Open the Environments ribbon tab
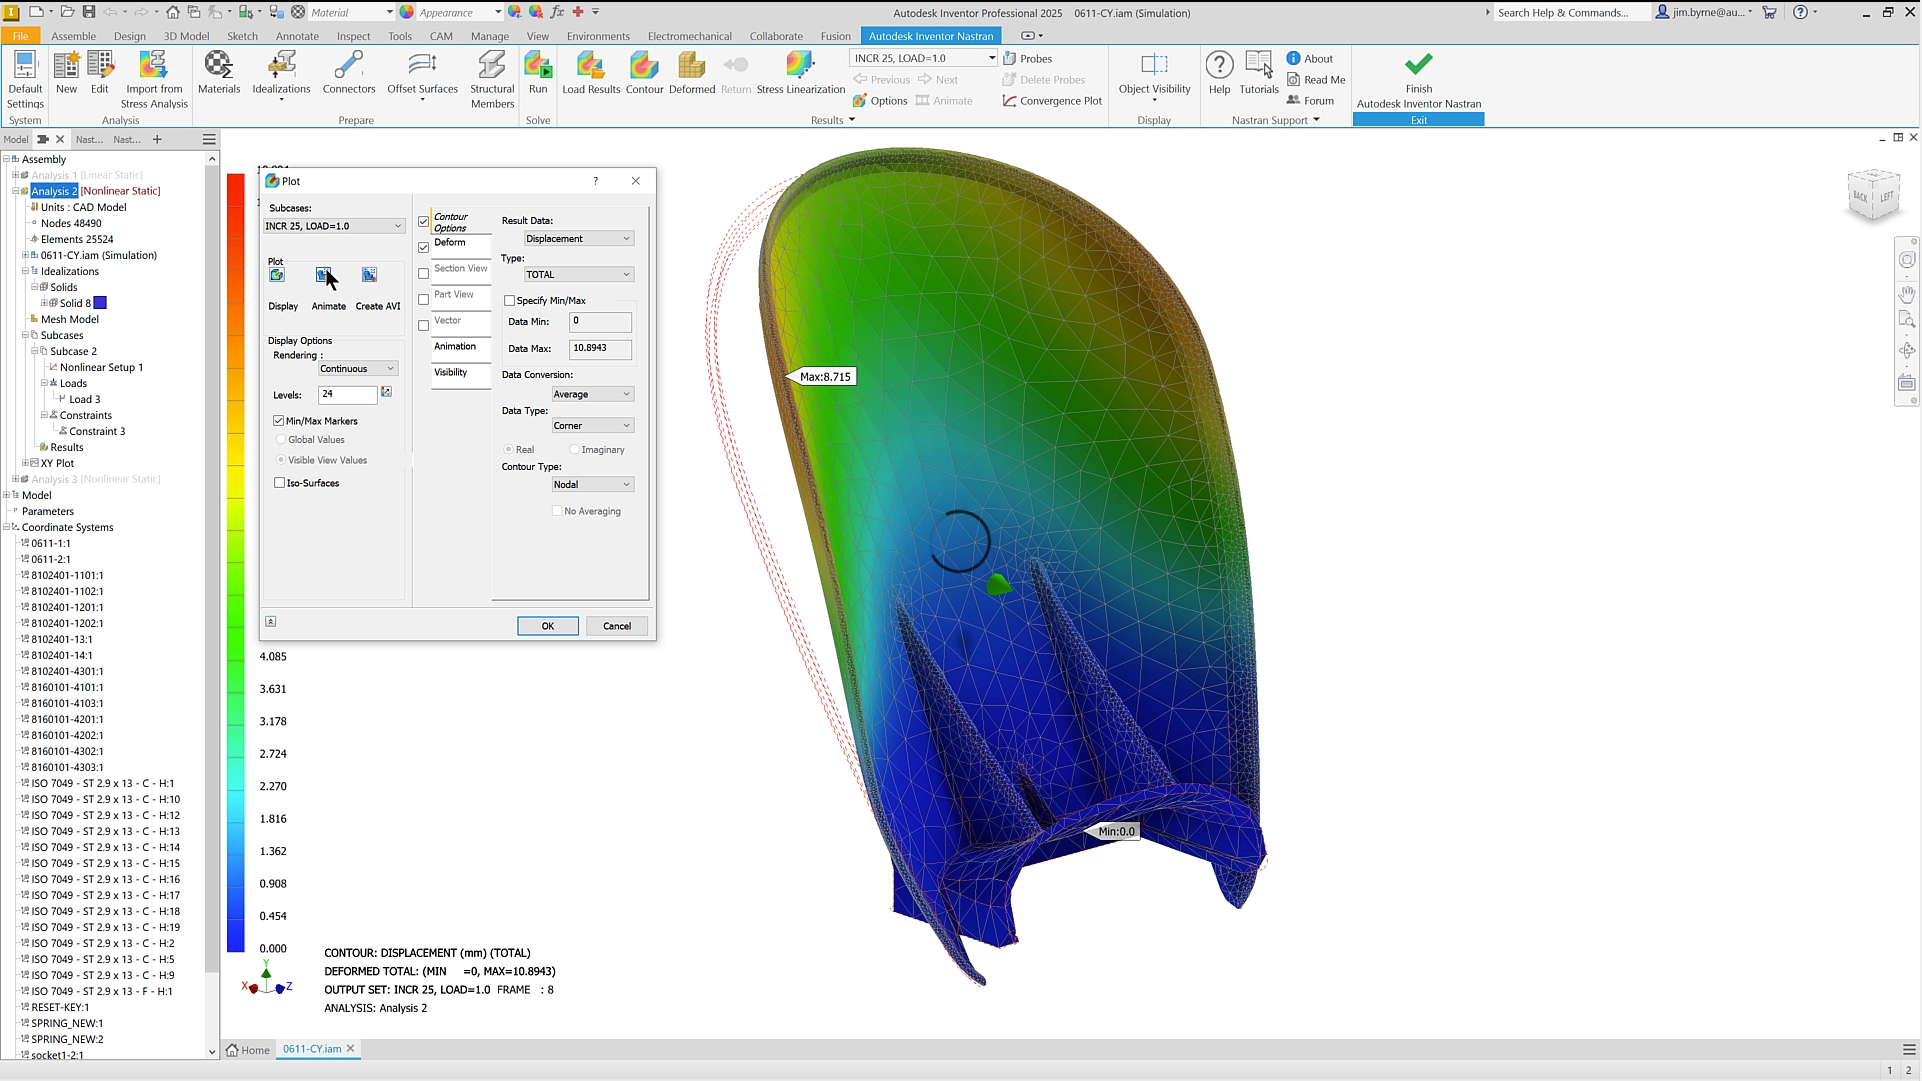1922x1081 pixels. [598, 36]
